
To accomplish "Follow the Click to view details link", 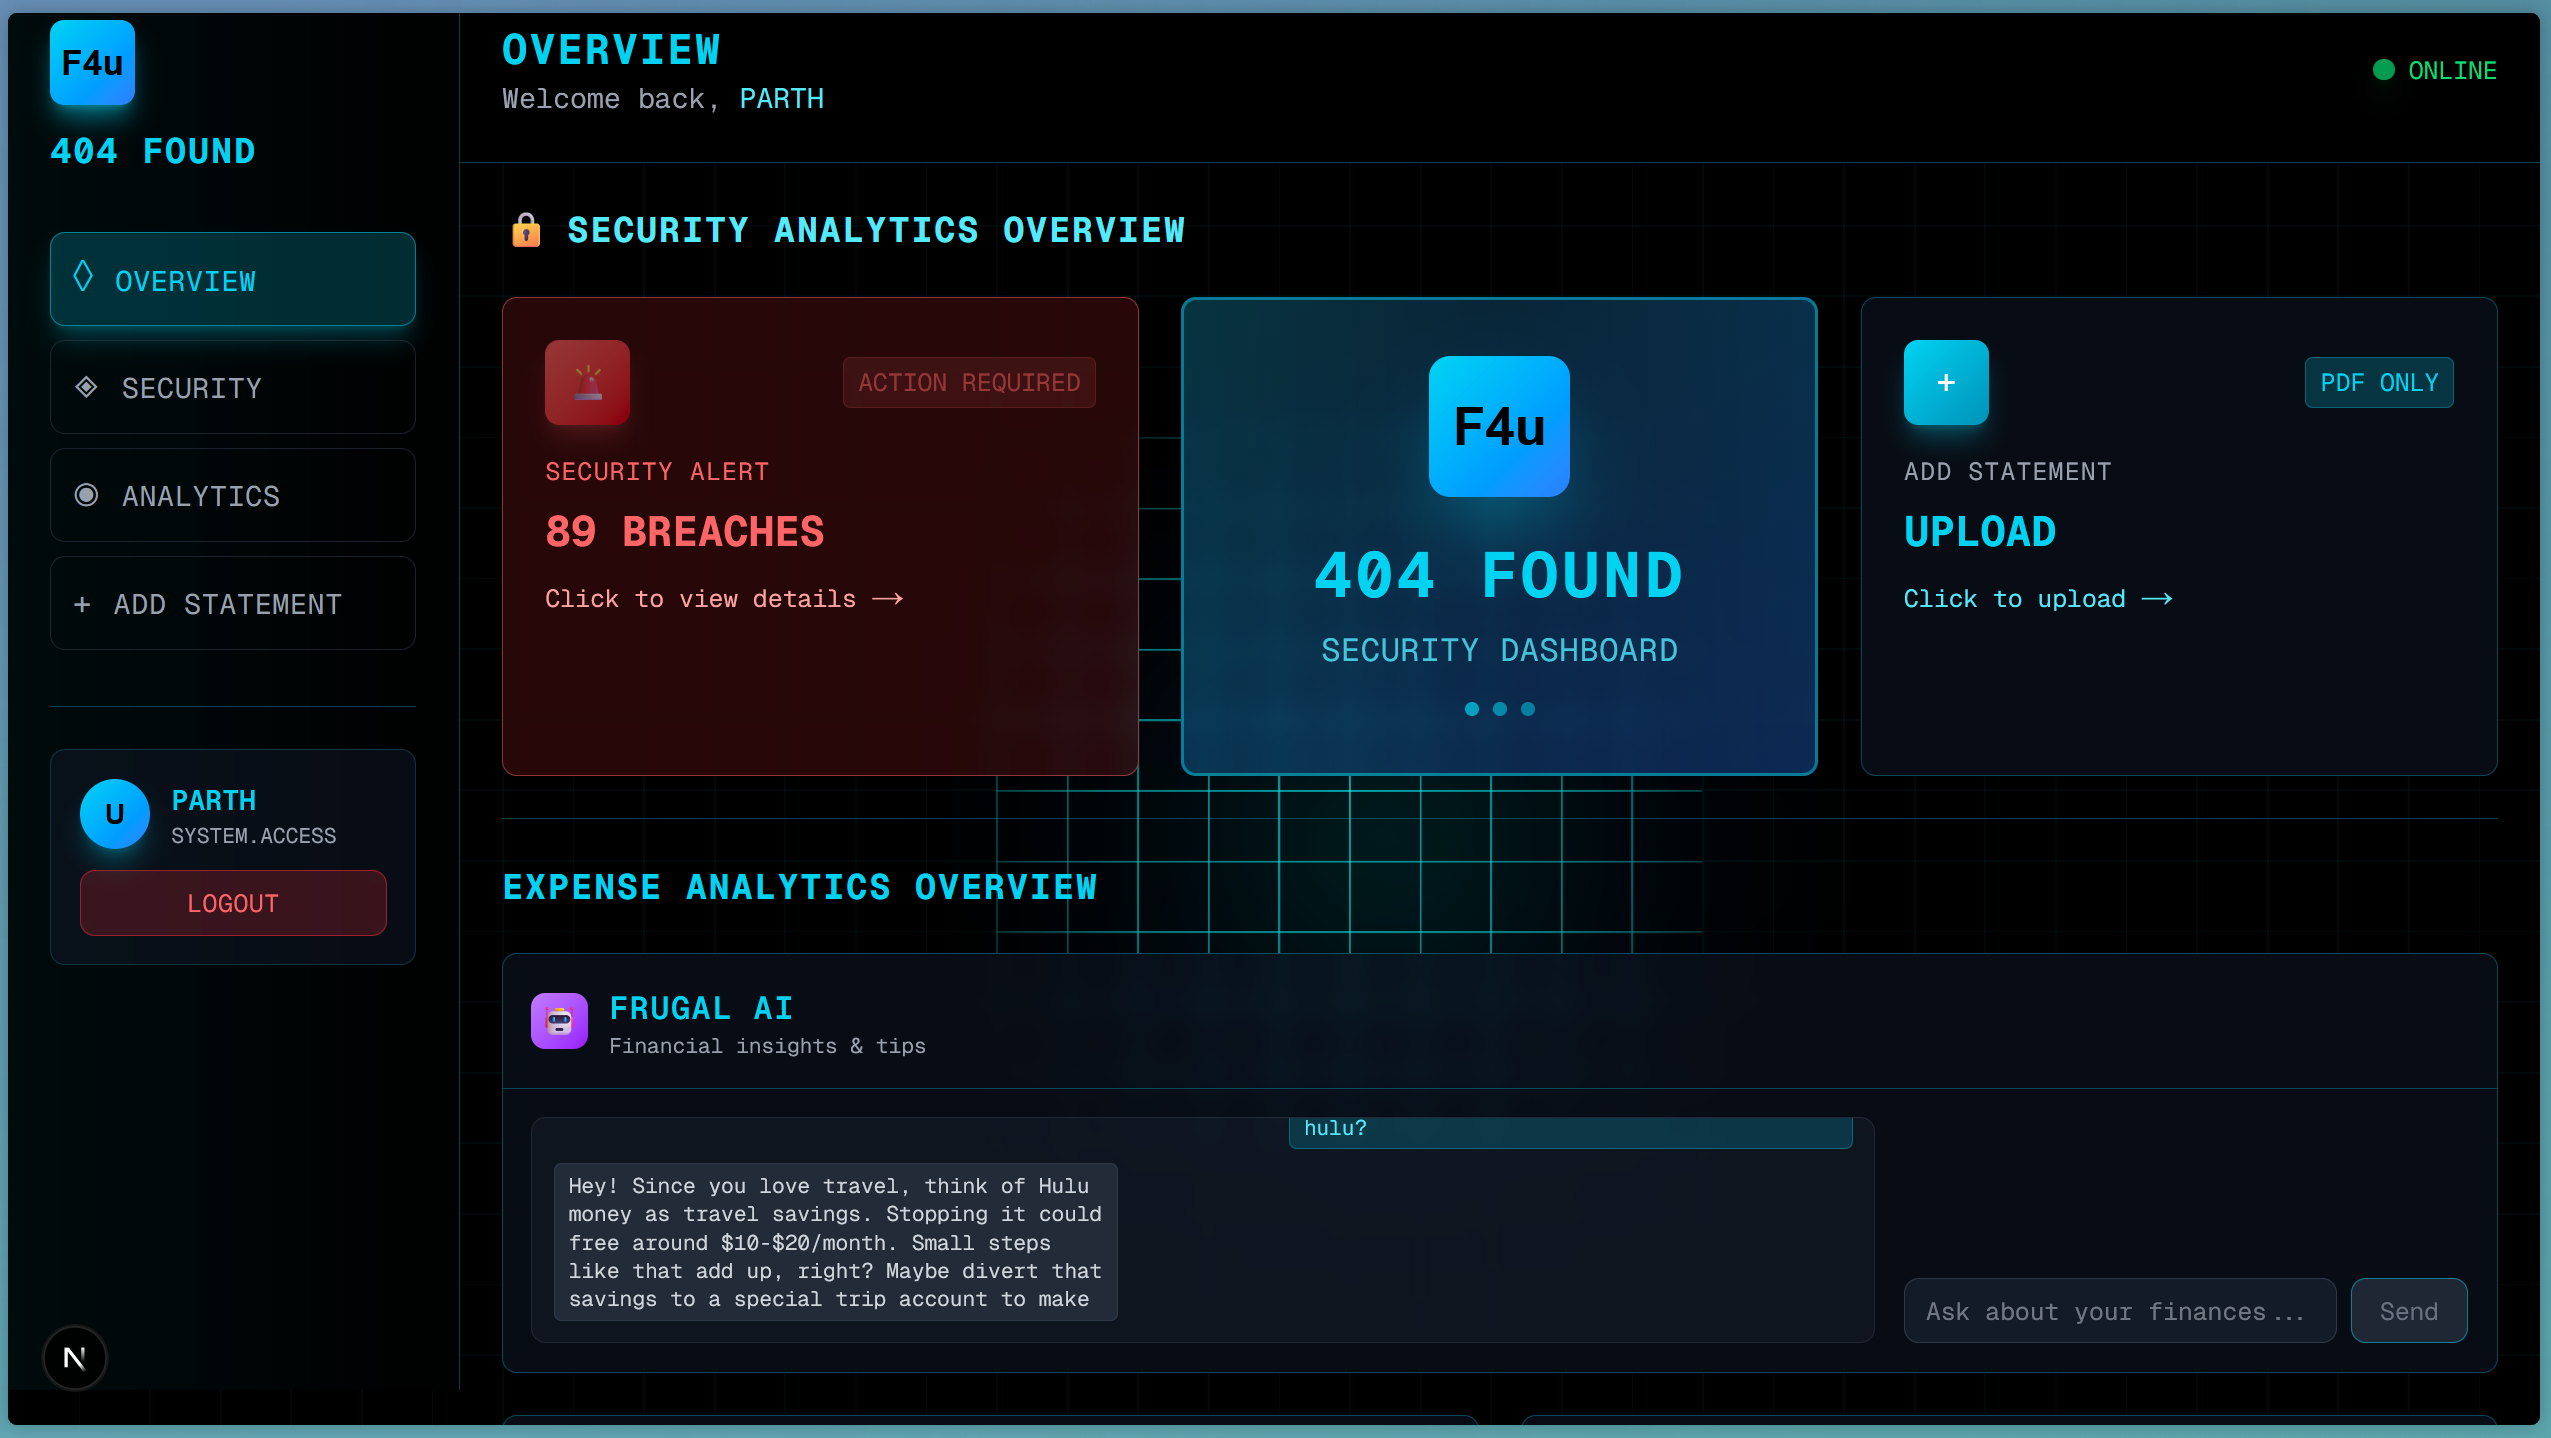I will [x=723, y=599].
